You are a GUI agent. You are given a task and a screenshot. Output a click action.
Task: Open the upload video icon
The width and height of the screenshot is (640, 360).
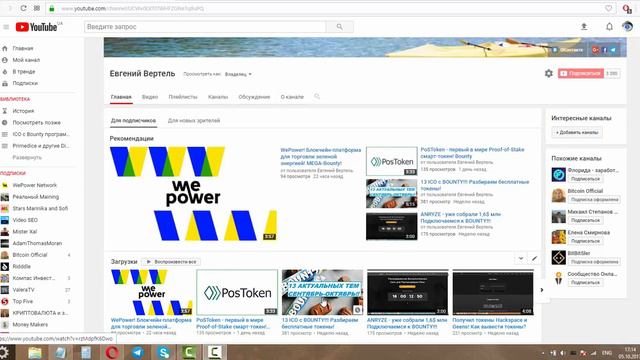point(584,27)
